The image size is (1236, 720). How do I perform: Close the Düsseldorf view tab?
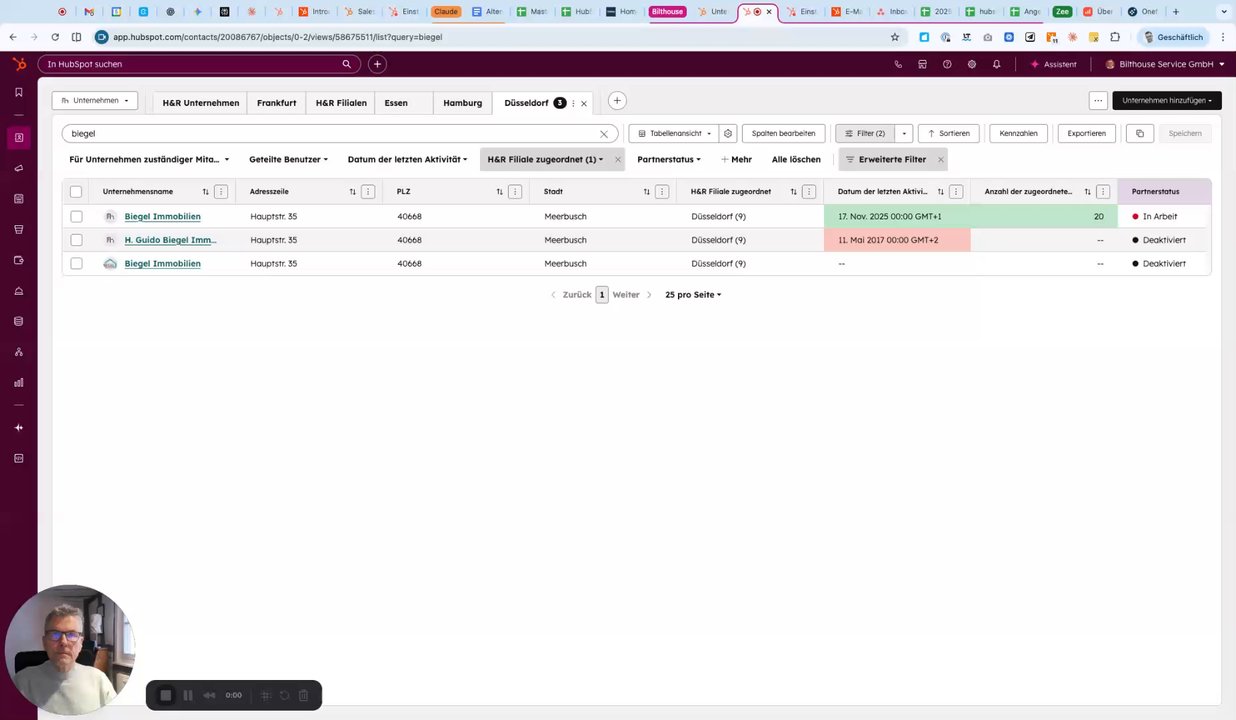[x=584, y=103]
